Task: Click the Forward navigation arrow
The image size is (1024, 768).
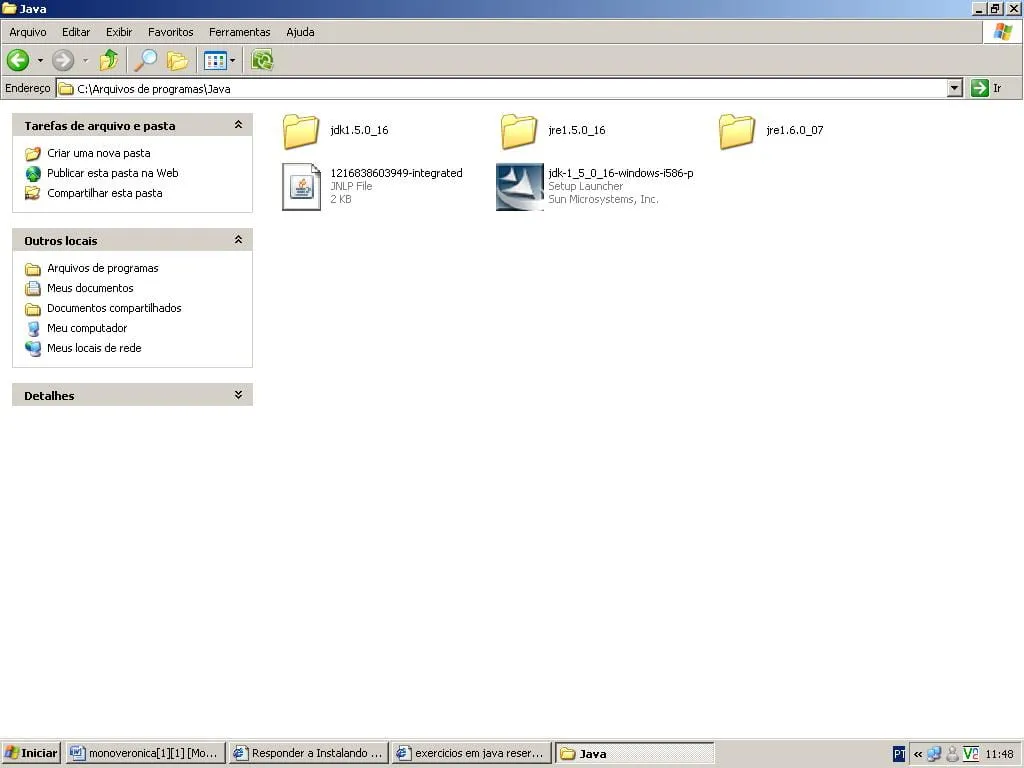Action: [x=63, y=61]
